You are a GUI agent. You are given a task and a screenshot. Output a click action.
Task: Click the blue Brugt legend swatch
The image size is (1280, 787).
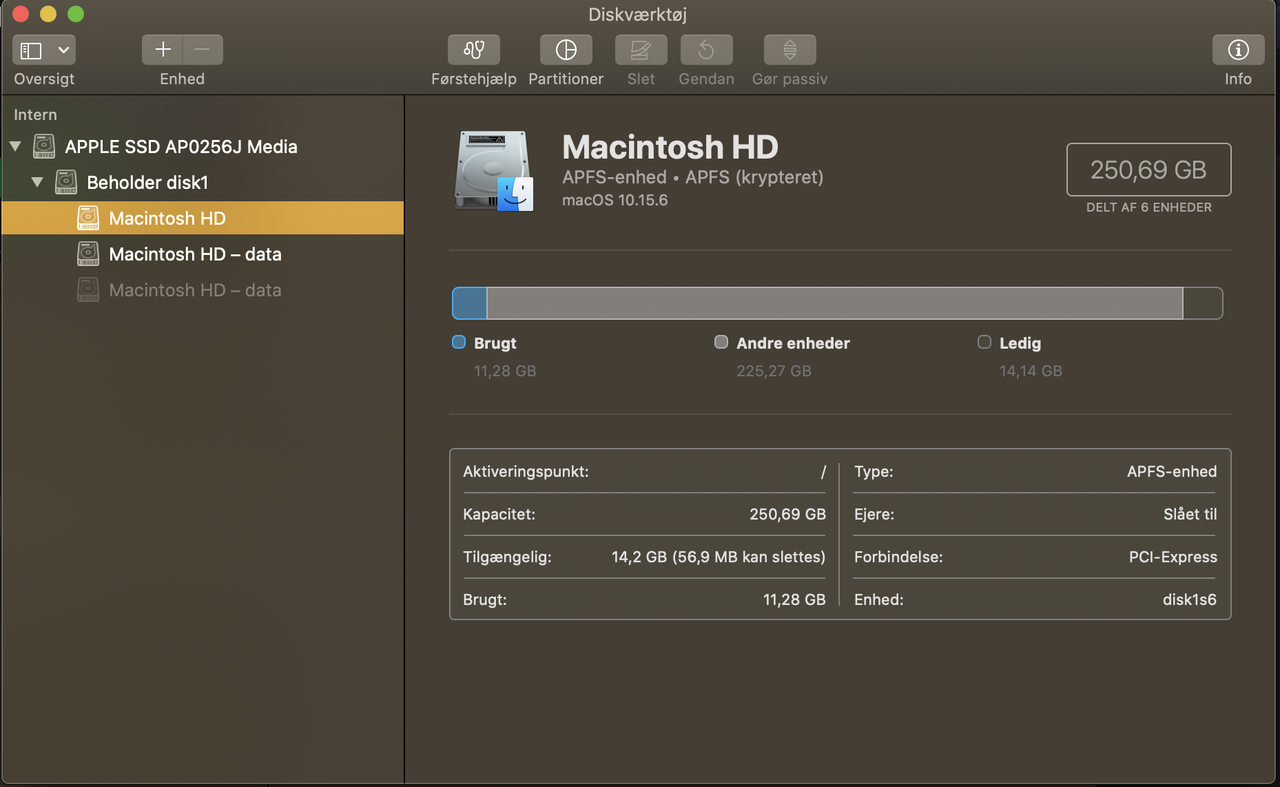[459, 342]
